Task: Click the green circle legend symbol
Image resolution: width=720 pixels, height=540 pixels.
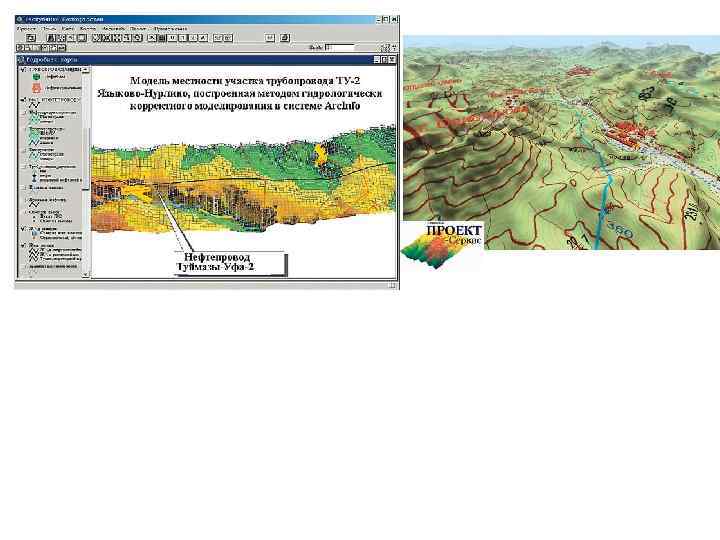Action: click(x=36, y=77)
